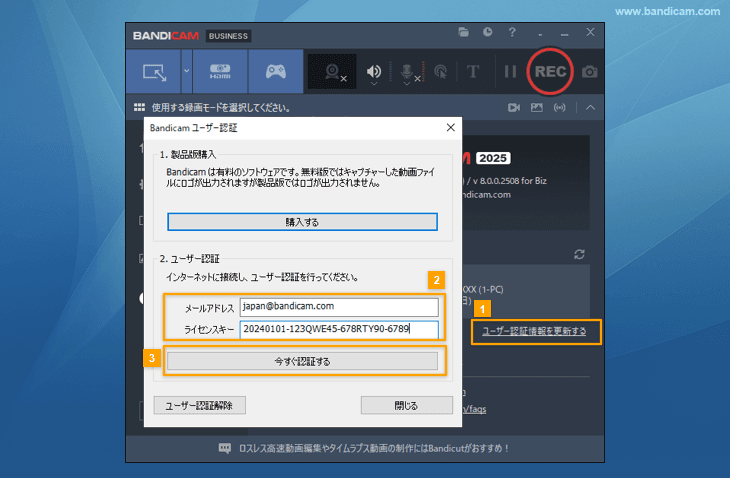This screenshot has height=478, width=730.
Task: Click the 閉じる close button
Action: pos(406,405)
